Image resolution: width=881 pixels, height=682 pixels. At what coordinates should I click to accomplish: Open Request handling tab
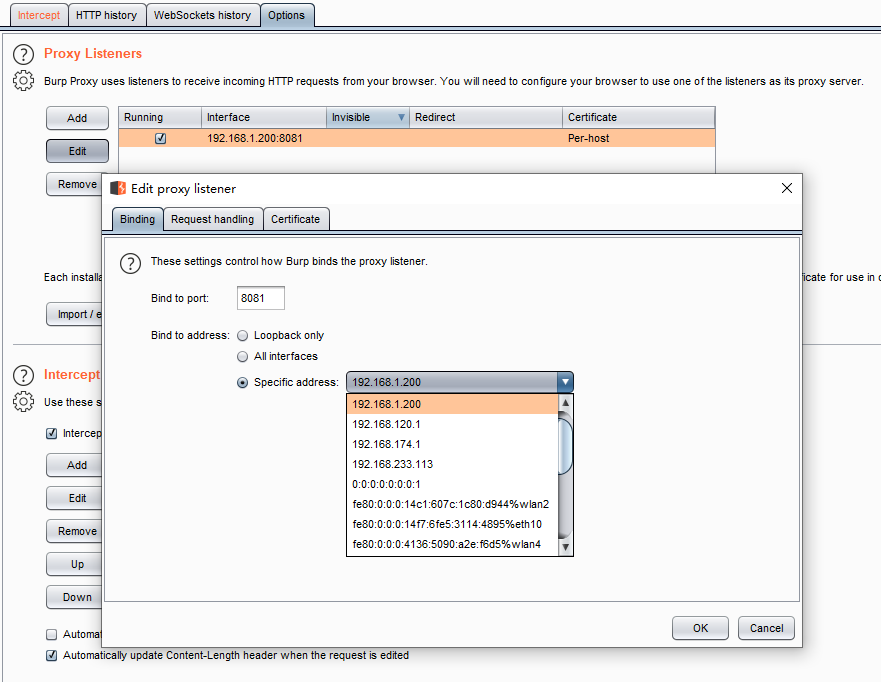212,219
